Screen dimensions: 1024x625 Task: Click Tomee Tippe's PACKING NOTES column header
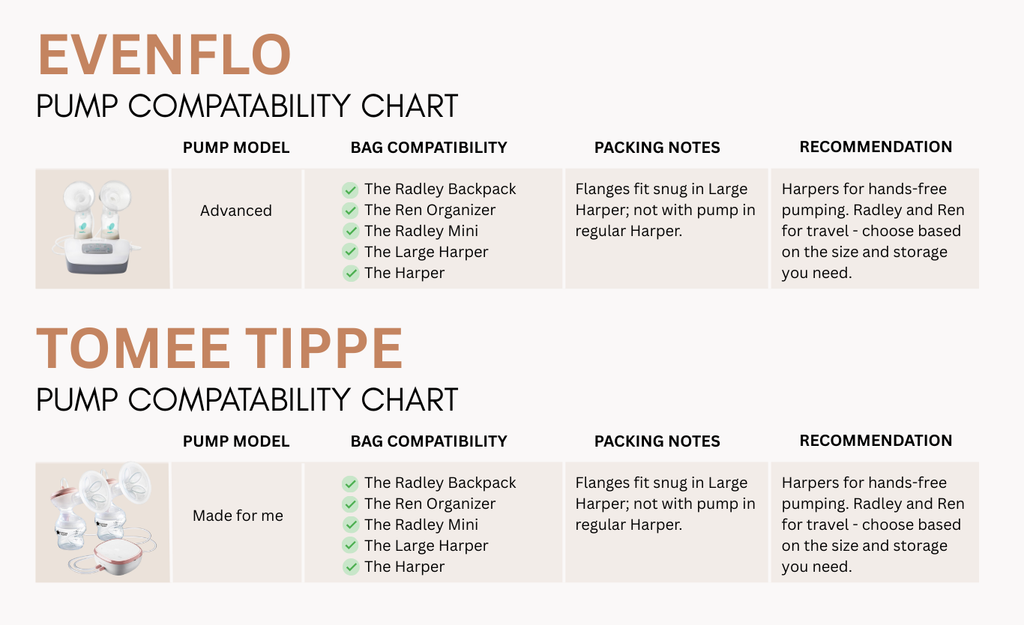click(657, 441)
